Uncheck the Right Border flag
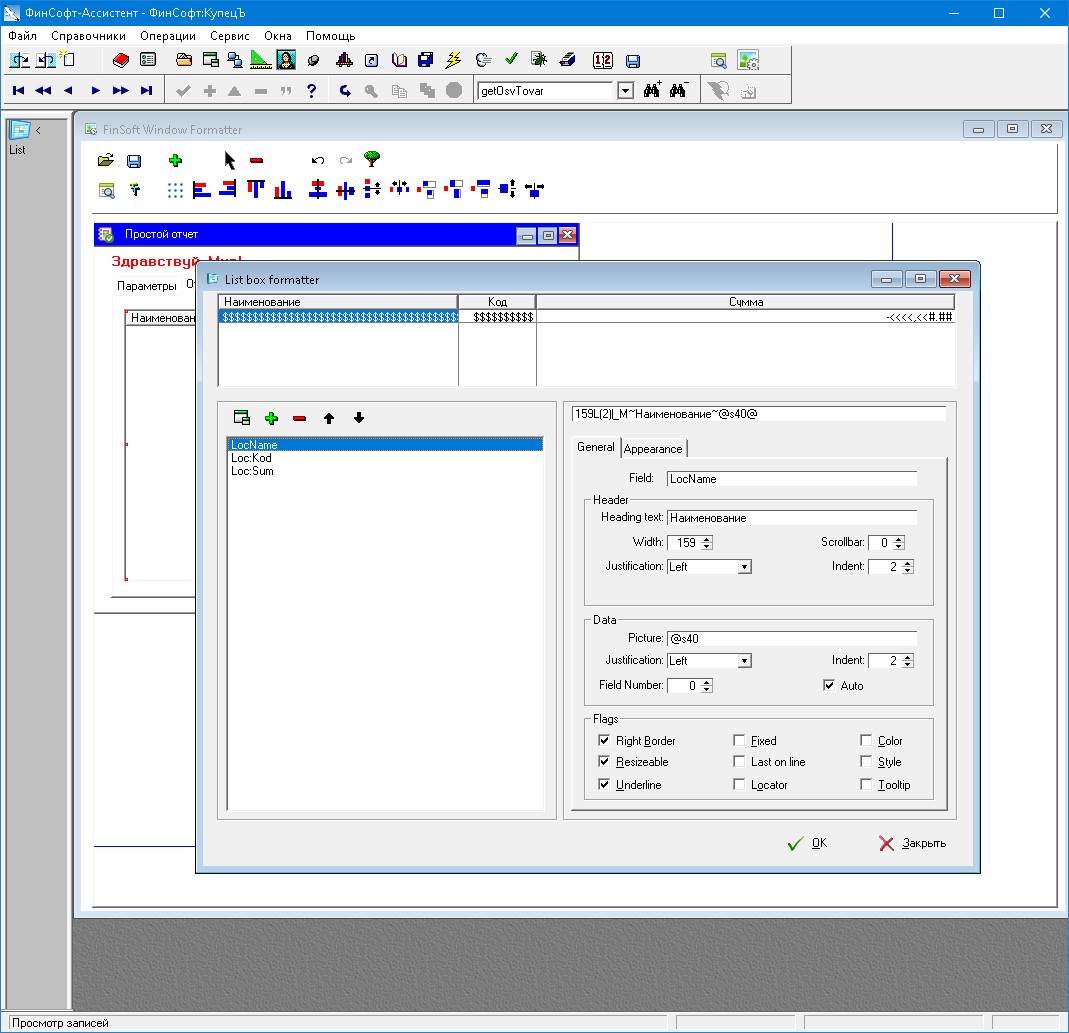1069x1033 pixels. click(604, 741)
